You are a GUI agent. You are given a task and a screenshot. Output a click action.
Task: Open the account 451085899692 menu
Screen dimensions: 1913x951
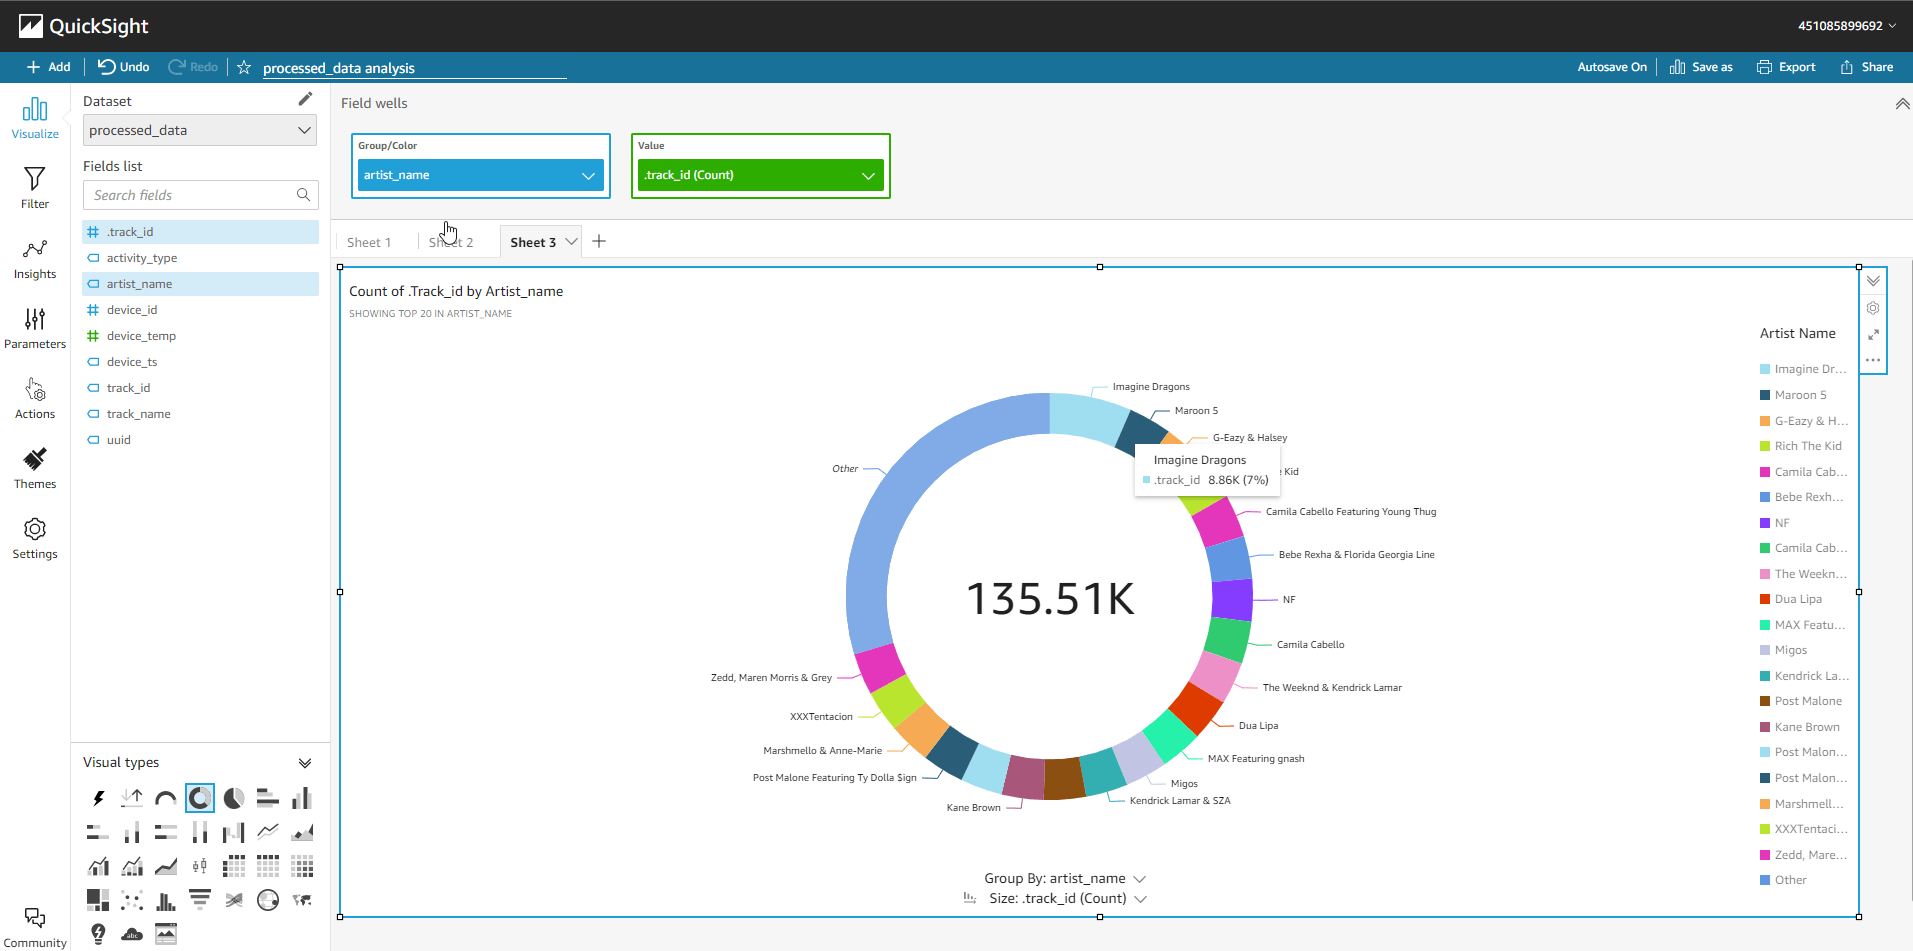(1847, 26)
